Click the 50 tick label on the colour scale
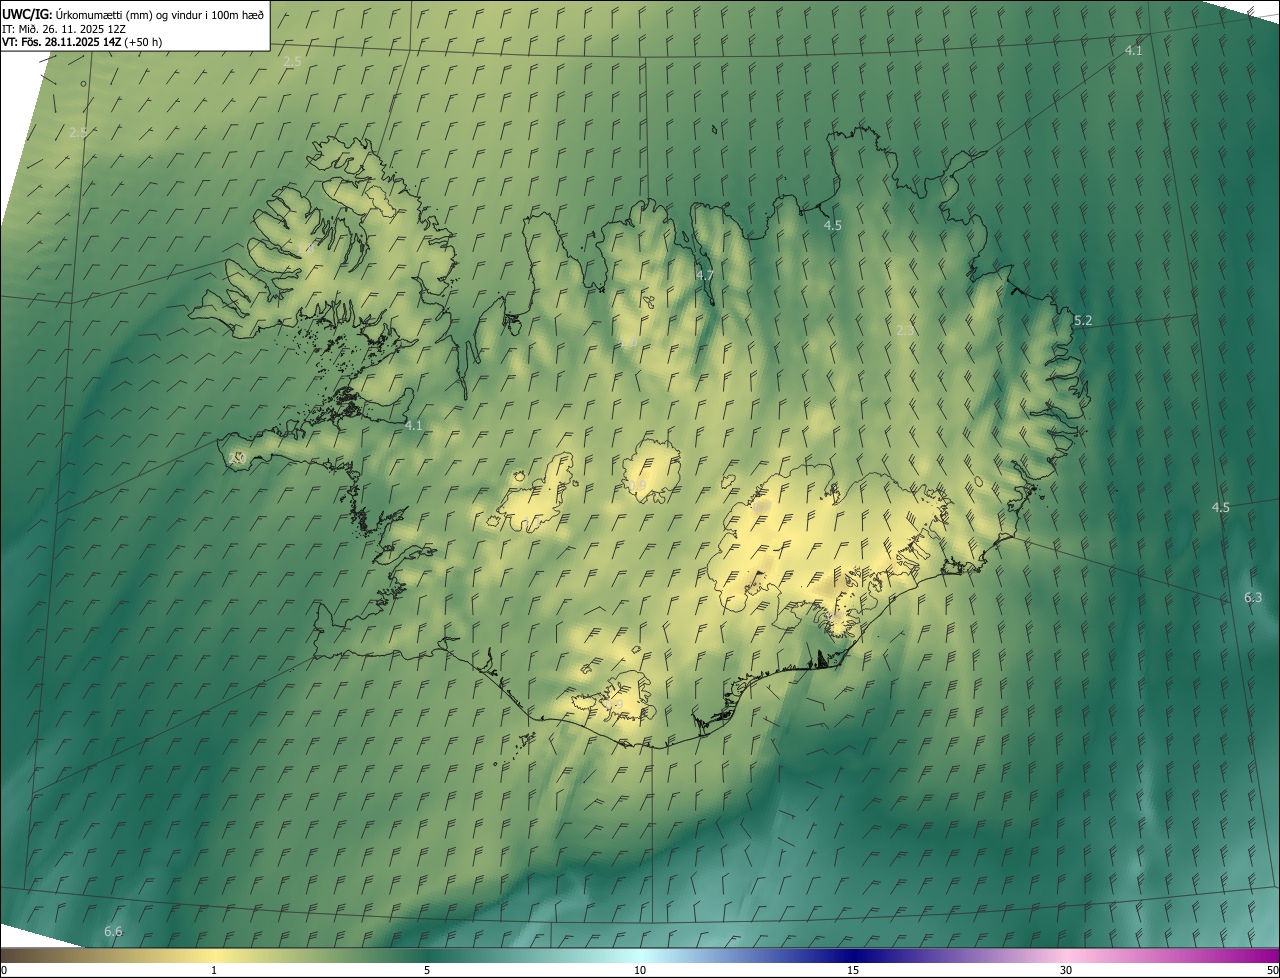1280x978 pixels. click(1272, 970)
